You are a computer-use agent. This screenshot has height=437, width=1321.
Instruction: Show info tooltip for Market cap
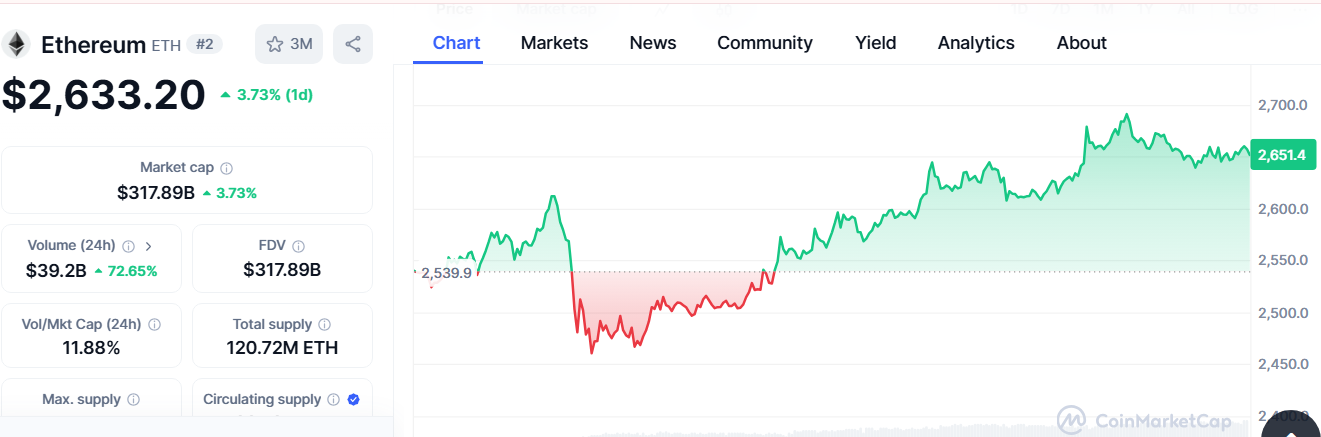(227, 168)
